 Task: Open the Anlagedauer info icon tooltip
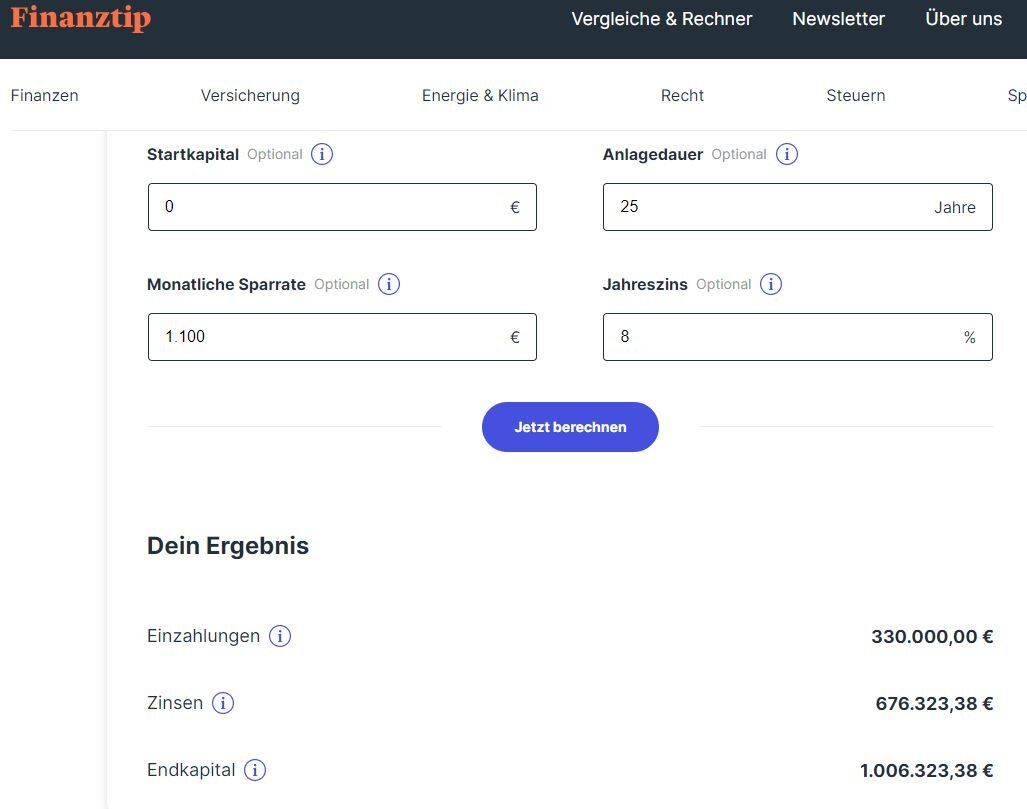[x=787, y=154]
